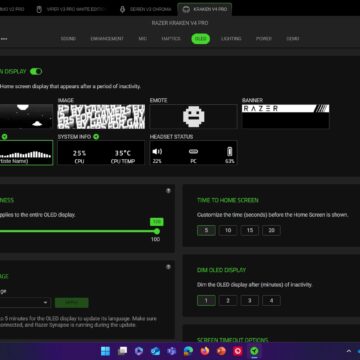Click the Apply language button
Image resolution: width=360 pixels, height=360 pixels.
click(x=72, y=303)
